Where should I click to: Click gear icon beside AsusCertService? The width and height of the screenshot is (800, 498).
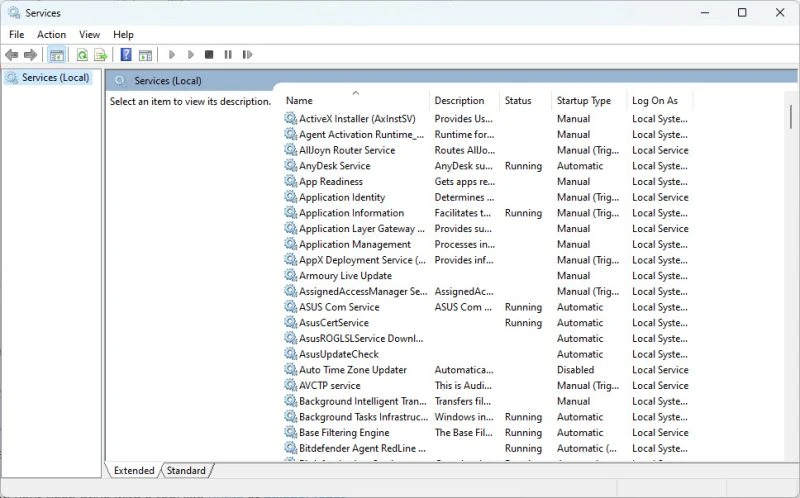pos(291,322)
